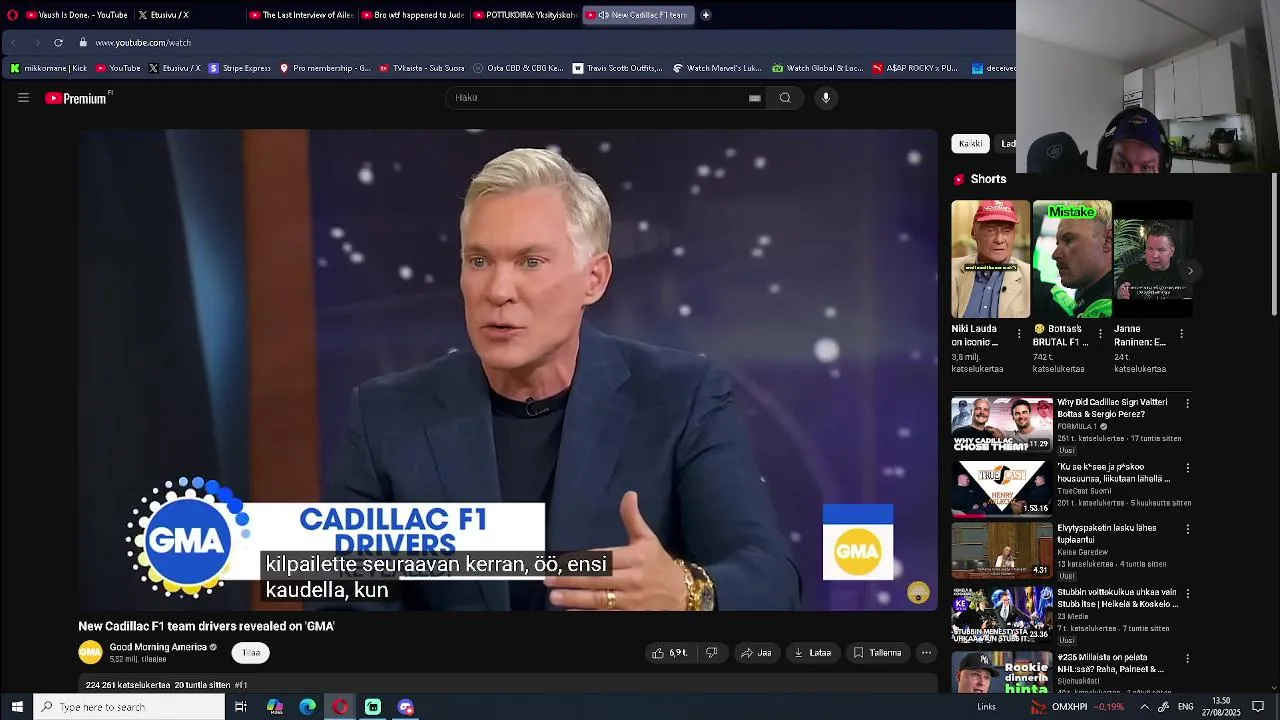Open Good Morning America channel avatar

(x=90, y=653)
